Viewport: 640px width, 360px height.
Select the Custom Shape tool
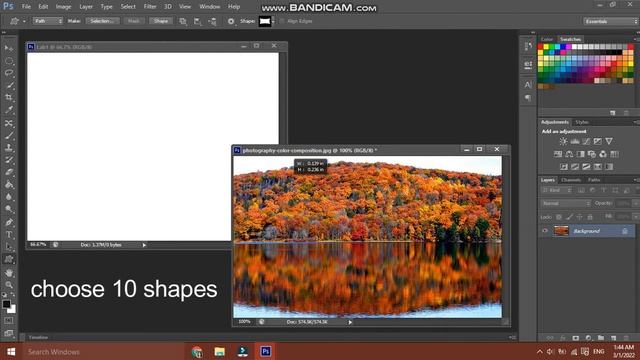pos(9,259)
